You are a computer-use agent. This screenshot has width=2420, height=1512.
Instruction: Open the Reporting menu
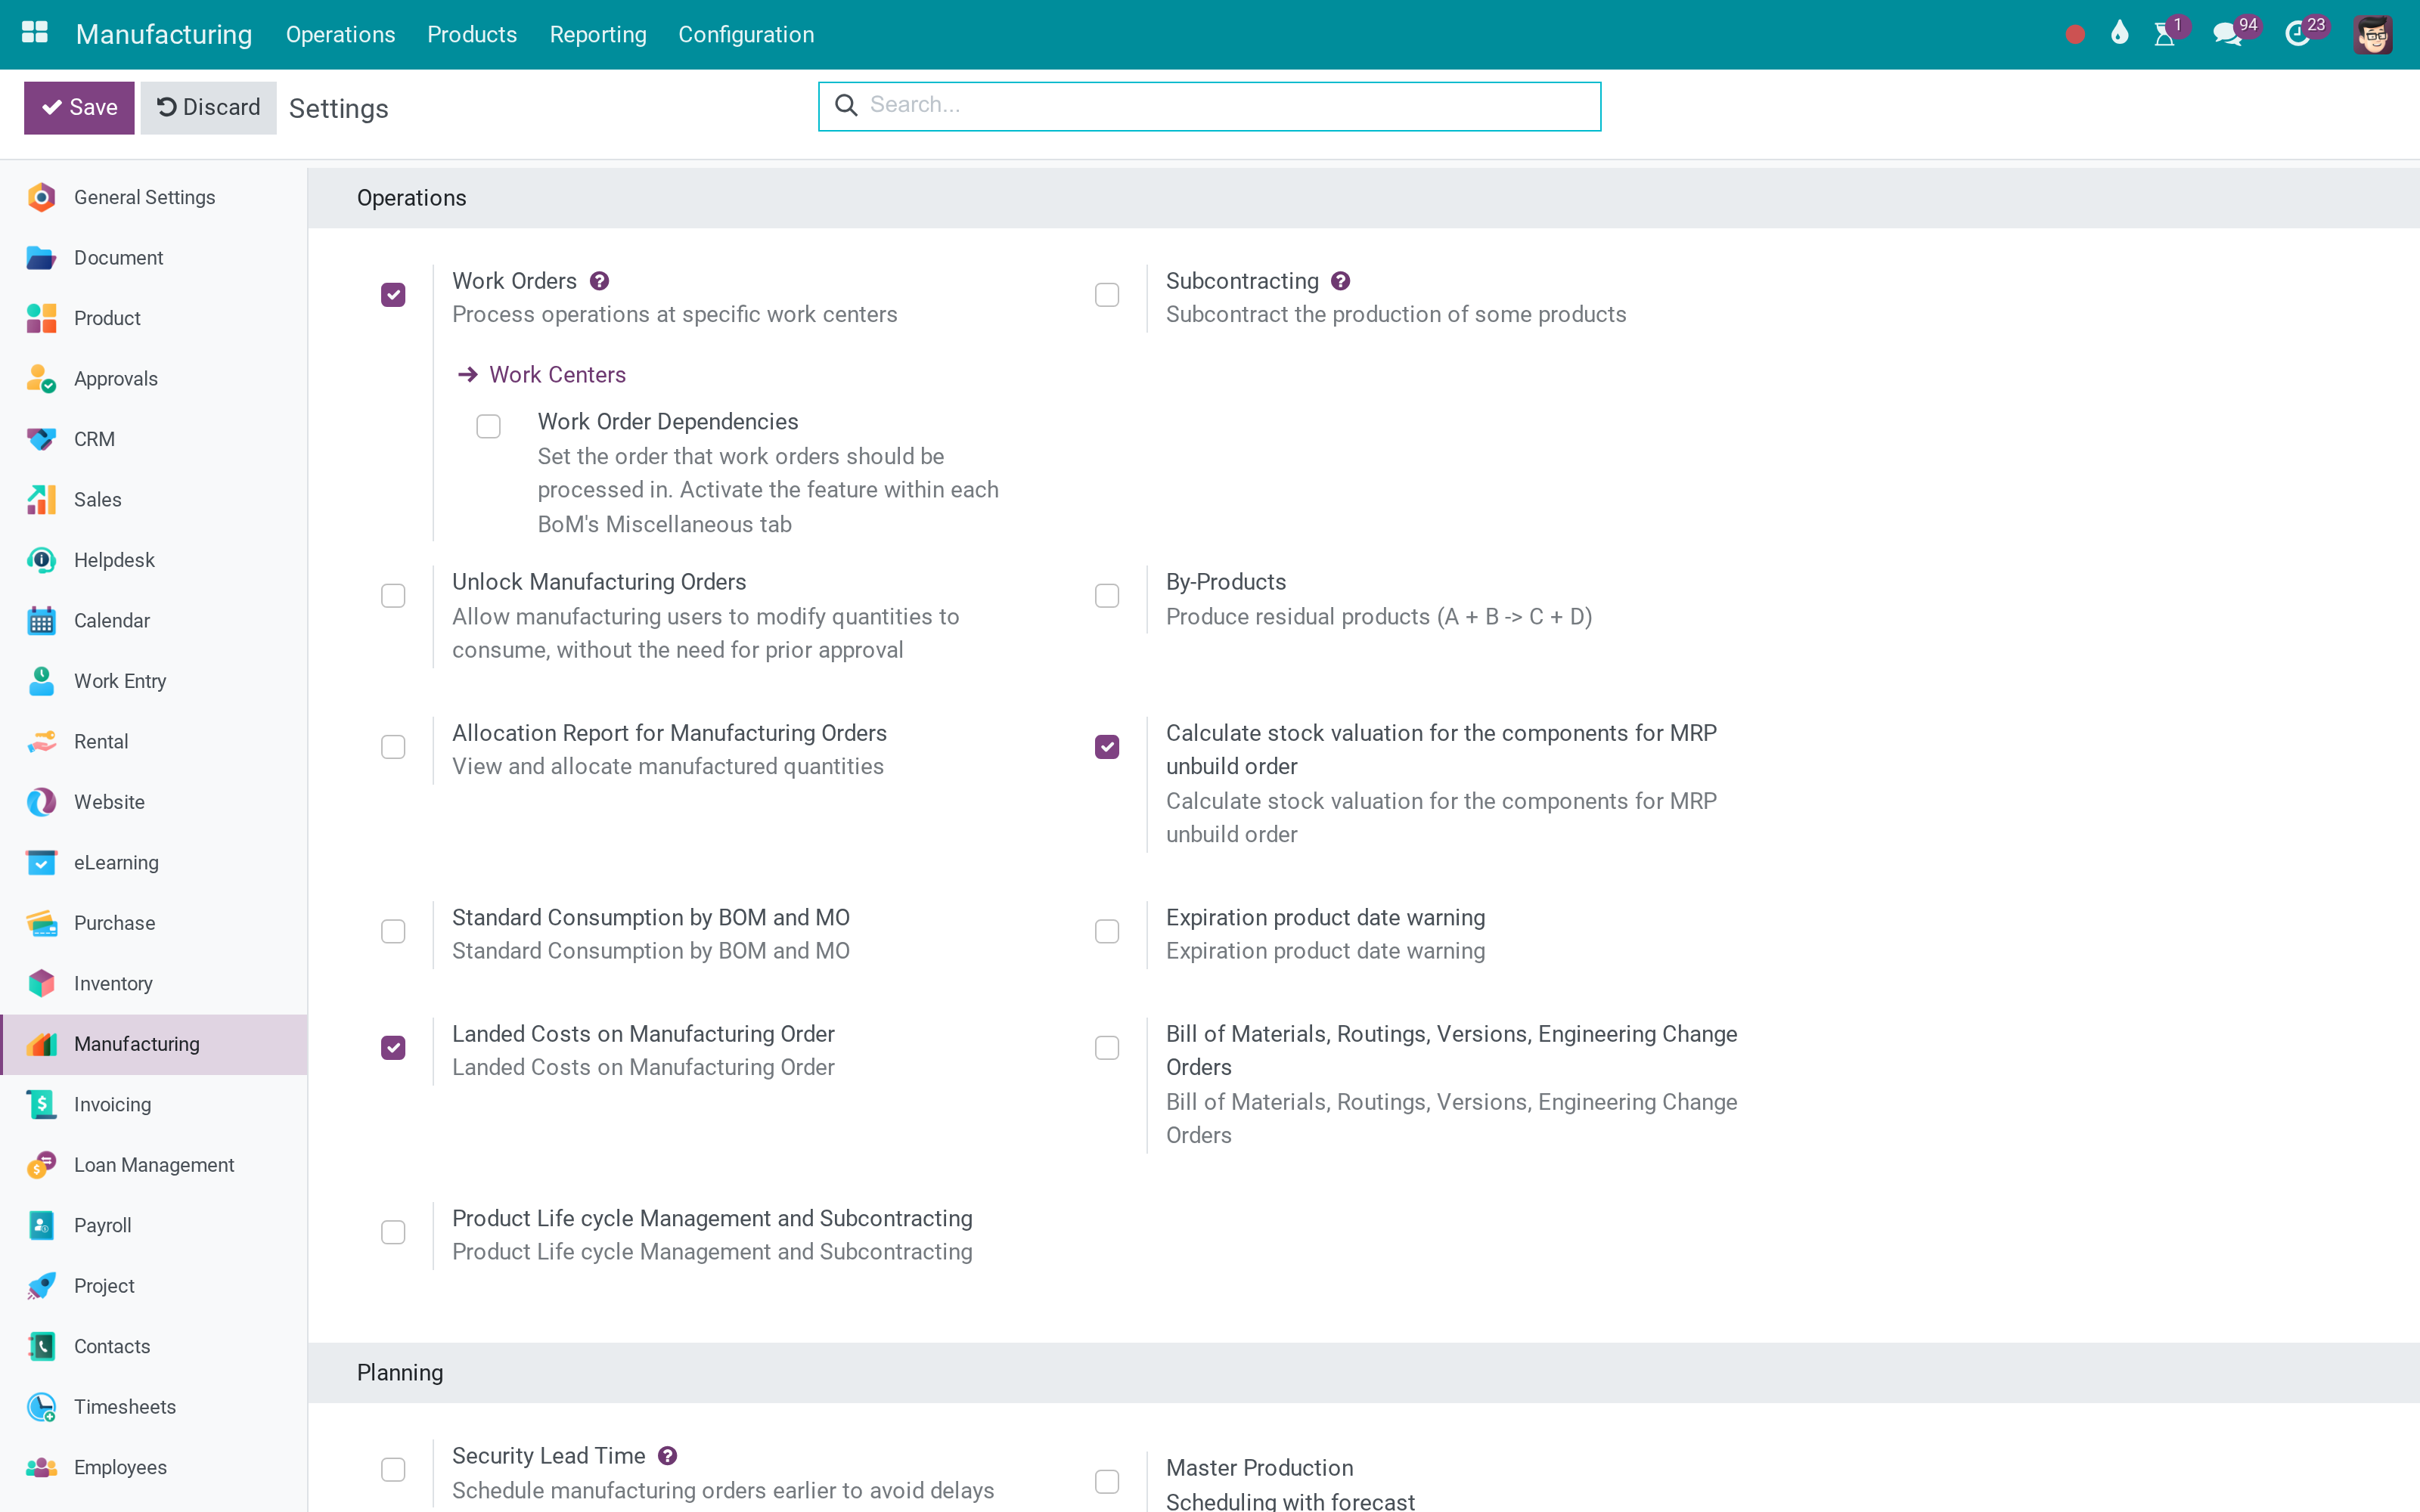[598, 34]
